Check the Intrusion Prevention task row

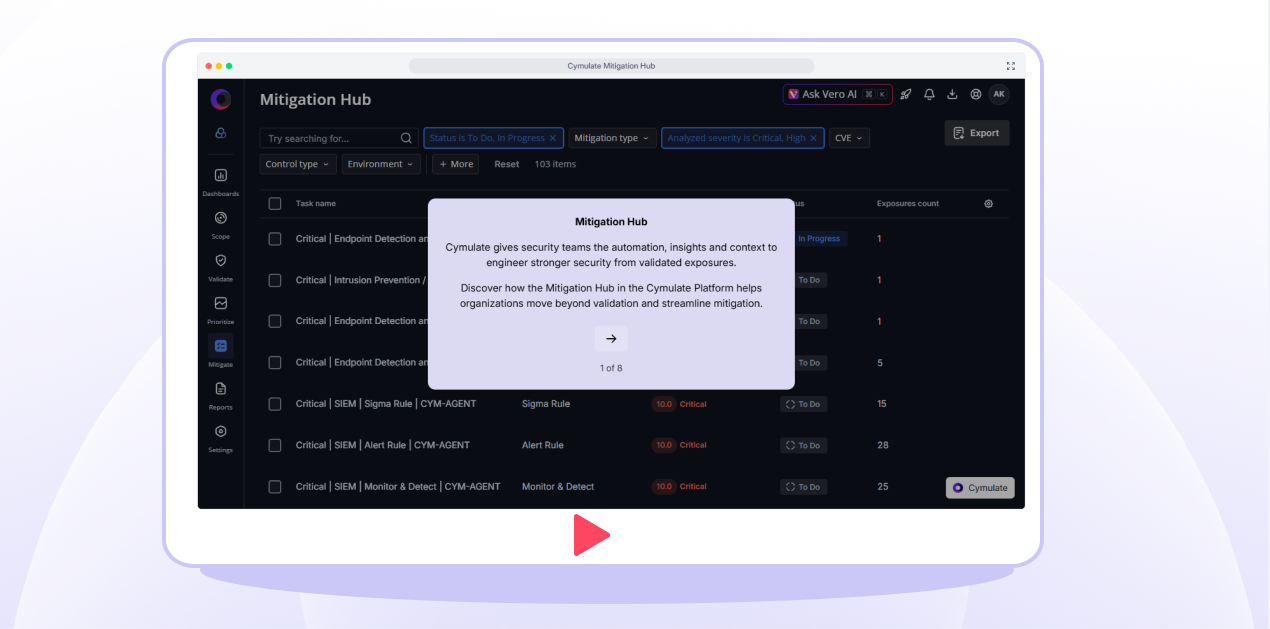coord(275,280)
